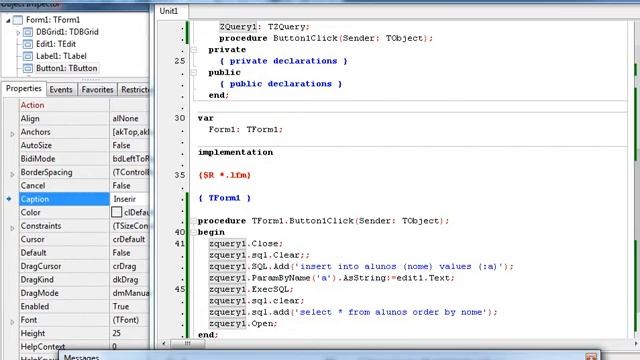Expand the Anchors property
The image size is (640, 360).
coord(12,133)
